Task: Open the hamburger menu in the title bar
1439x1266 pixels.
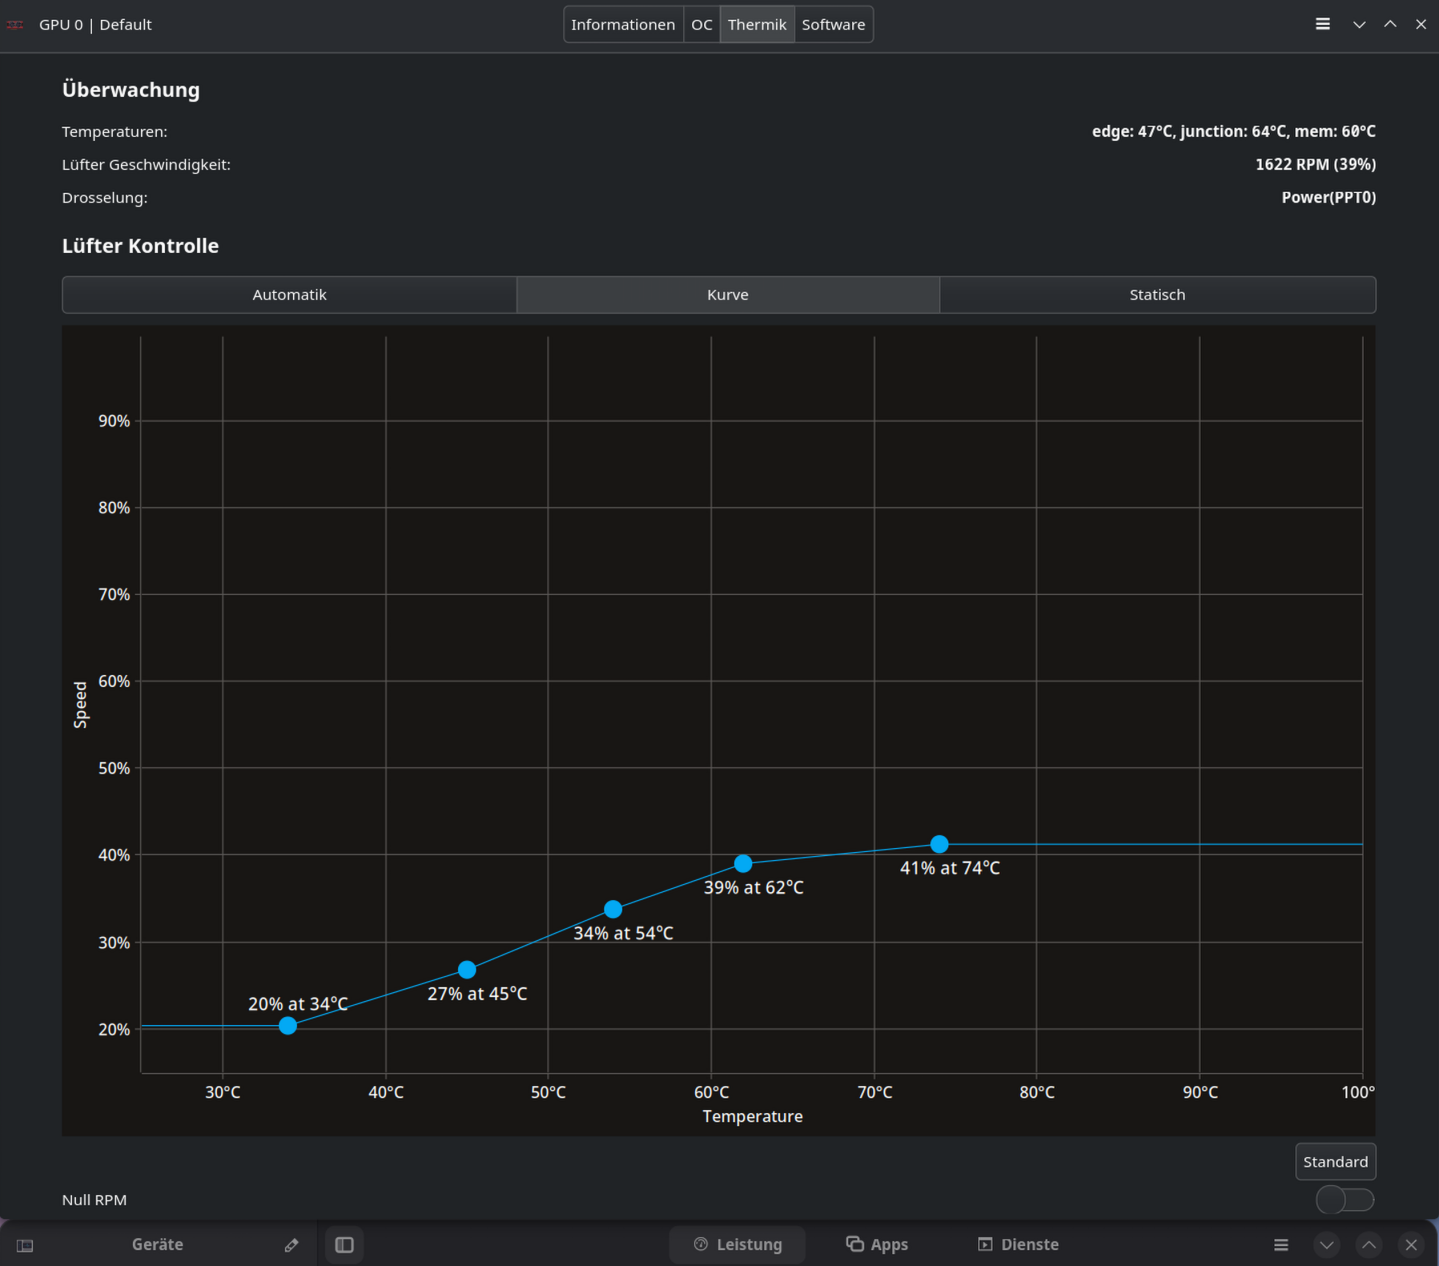Action: click(1322, 24)
